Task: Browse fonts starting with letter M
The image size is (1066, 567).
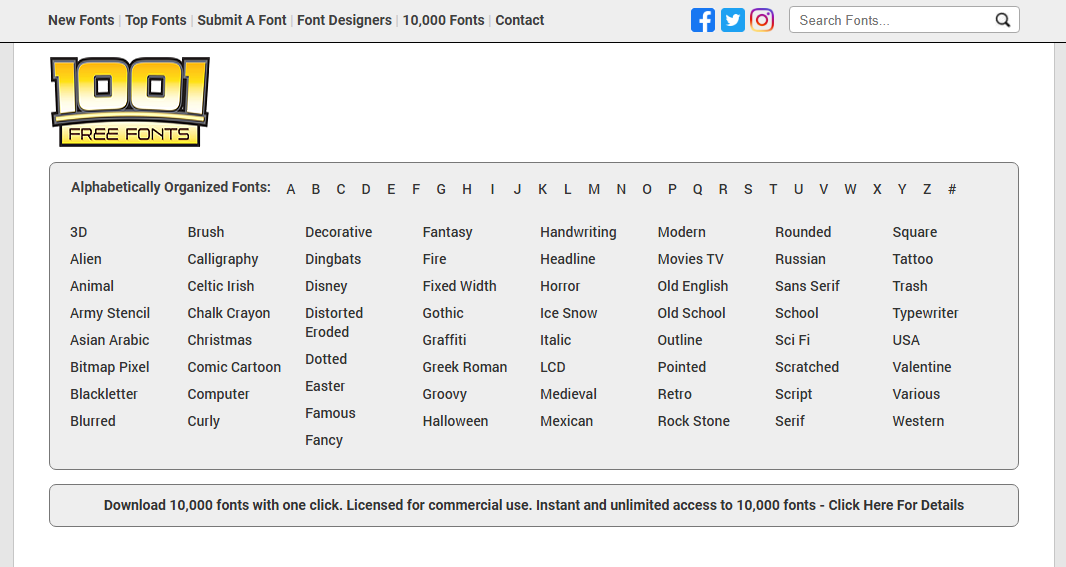Action: click(594, 189)
